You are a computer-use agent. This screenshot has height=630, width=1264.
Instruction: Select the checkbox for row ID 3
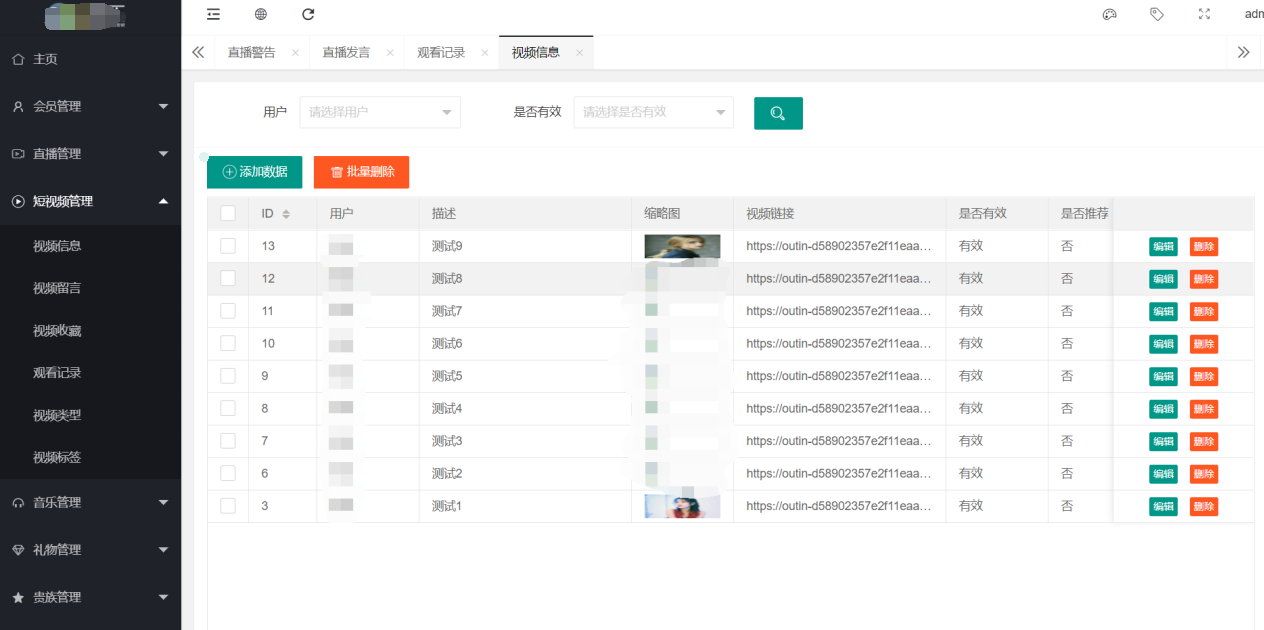click(x=228, y=506)
